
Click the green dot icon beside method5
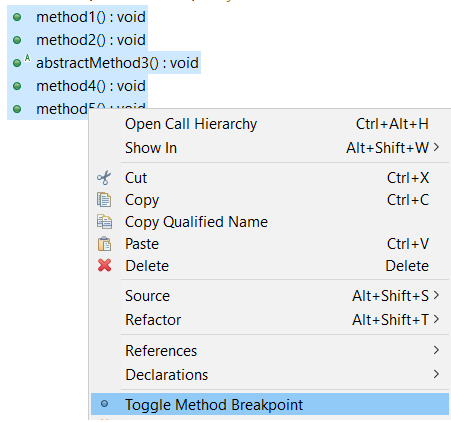tap(17, 109)
